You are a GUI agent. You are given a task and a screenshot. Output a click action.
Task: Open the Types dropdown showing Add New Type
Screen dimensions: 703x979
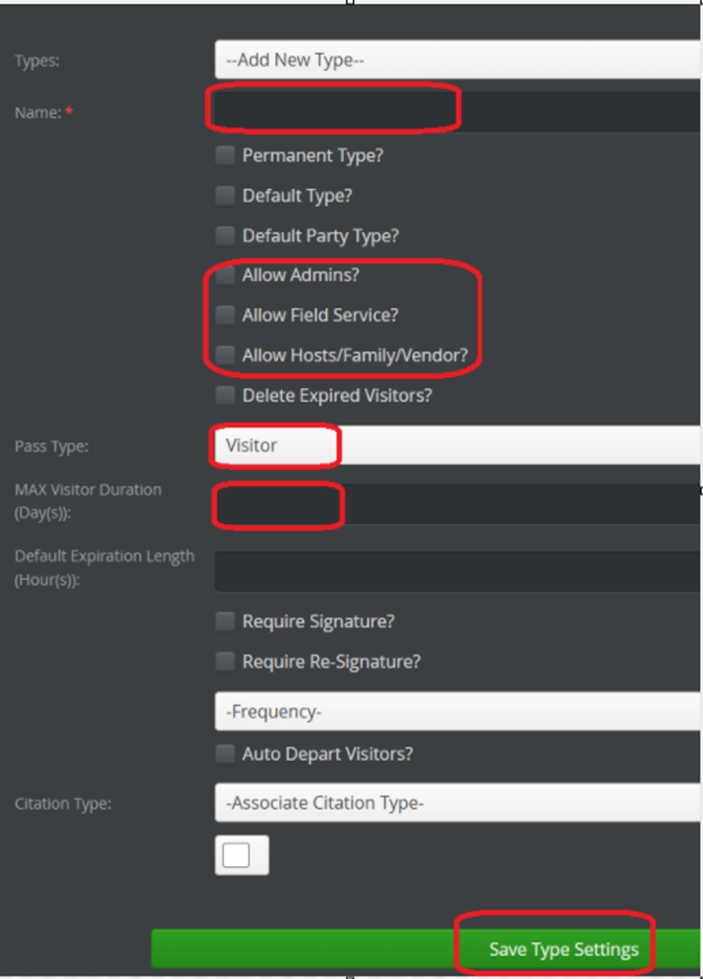click(x=458, y=60)
